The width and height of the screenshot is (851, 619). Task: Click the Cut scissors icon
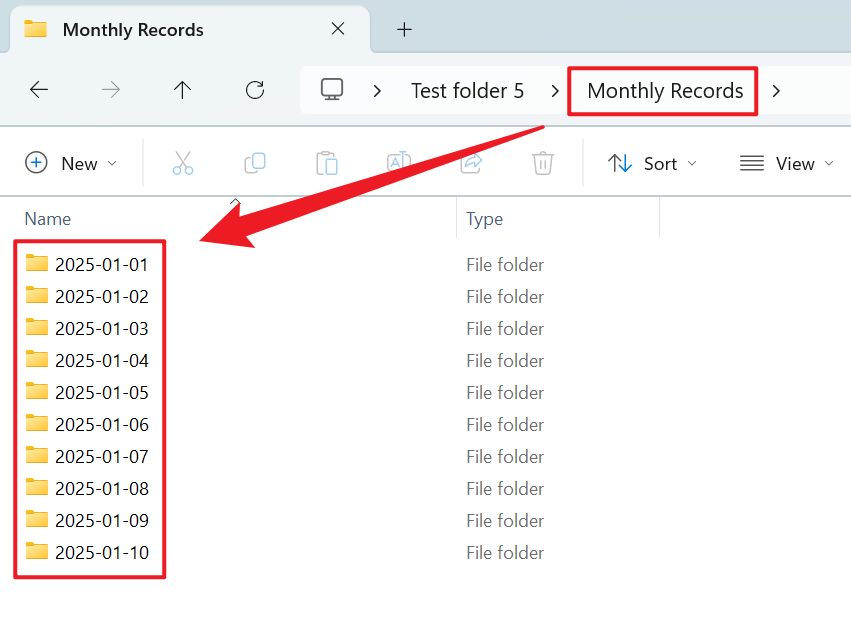182,163
